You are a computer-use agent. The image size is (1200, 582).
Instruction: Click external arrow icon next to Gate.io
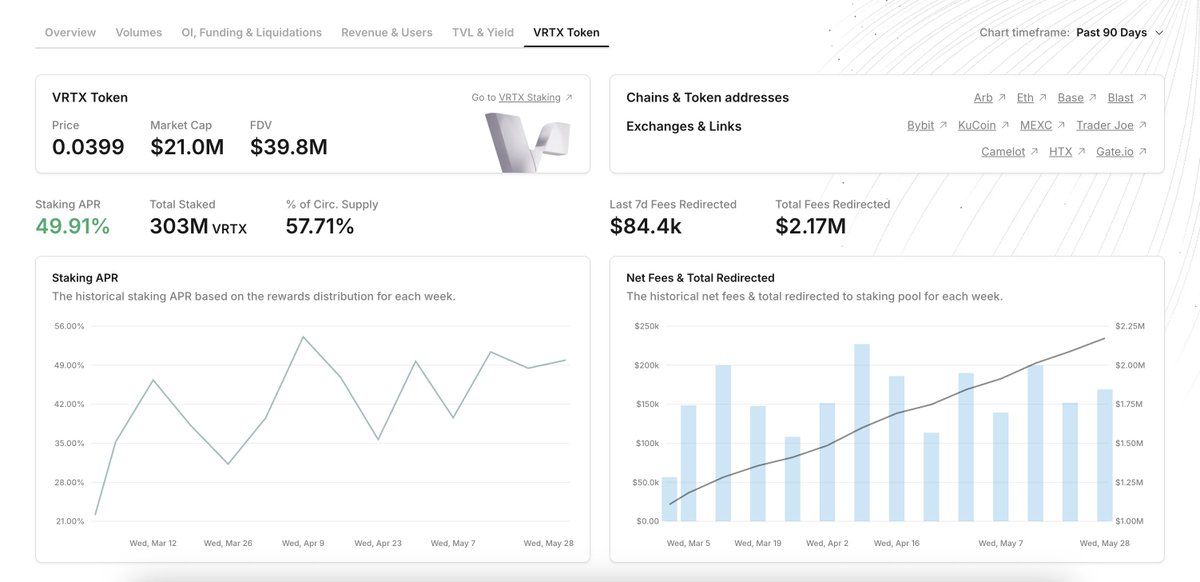[1143, 152]
